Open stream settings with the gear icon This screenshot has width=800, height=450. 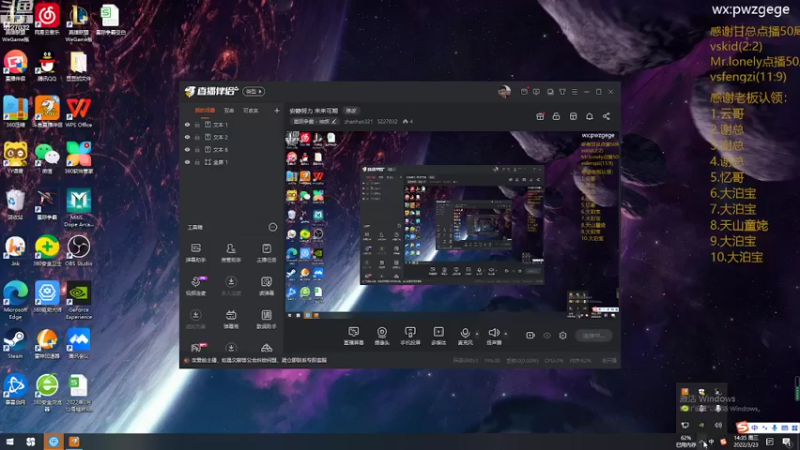(563, 336)
